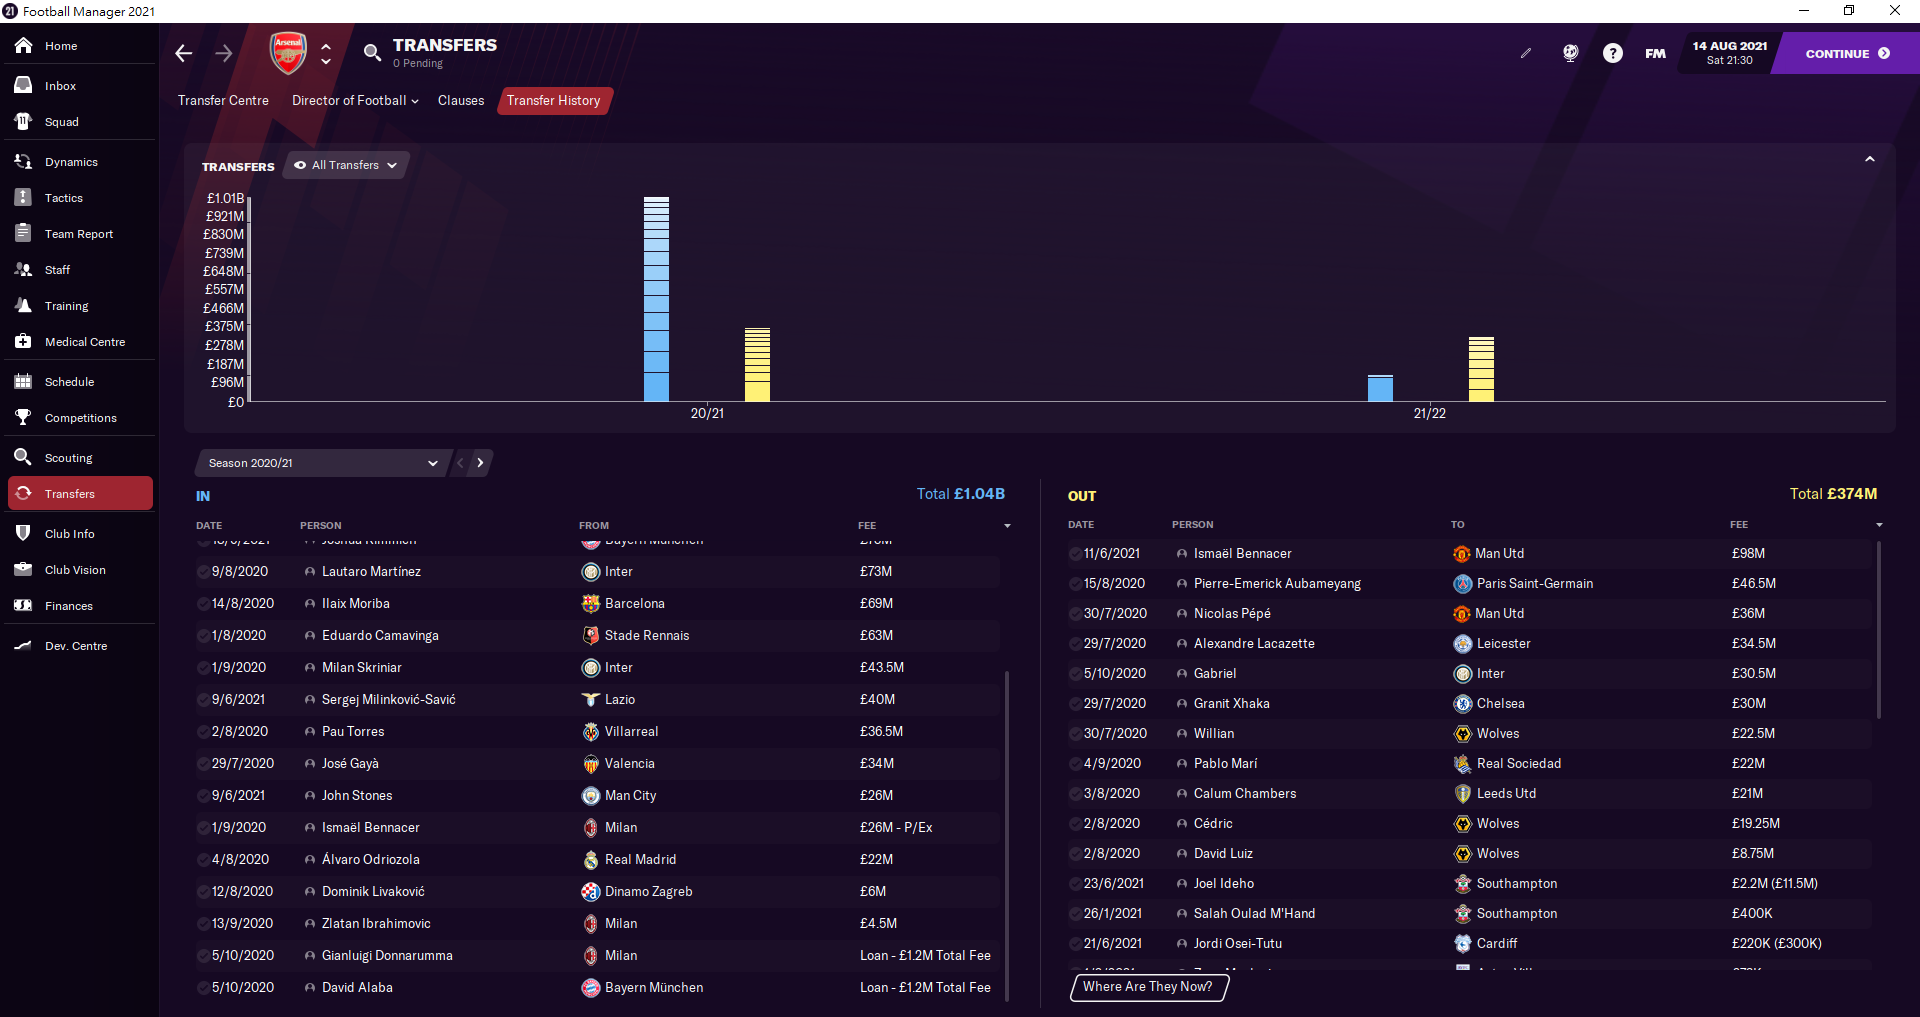
Task: Click the OUT table scrollbar
Action: click(x=1879, y=630)
